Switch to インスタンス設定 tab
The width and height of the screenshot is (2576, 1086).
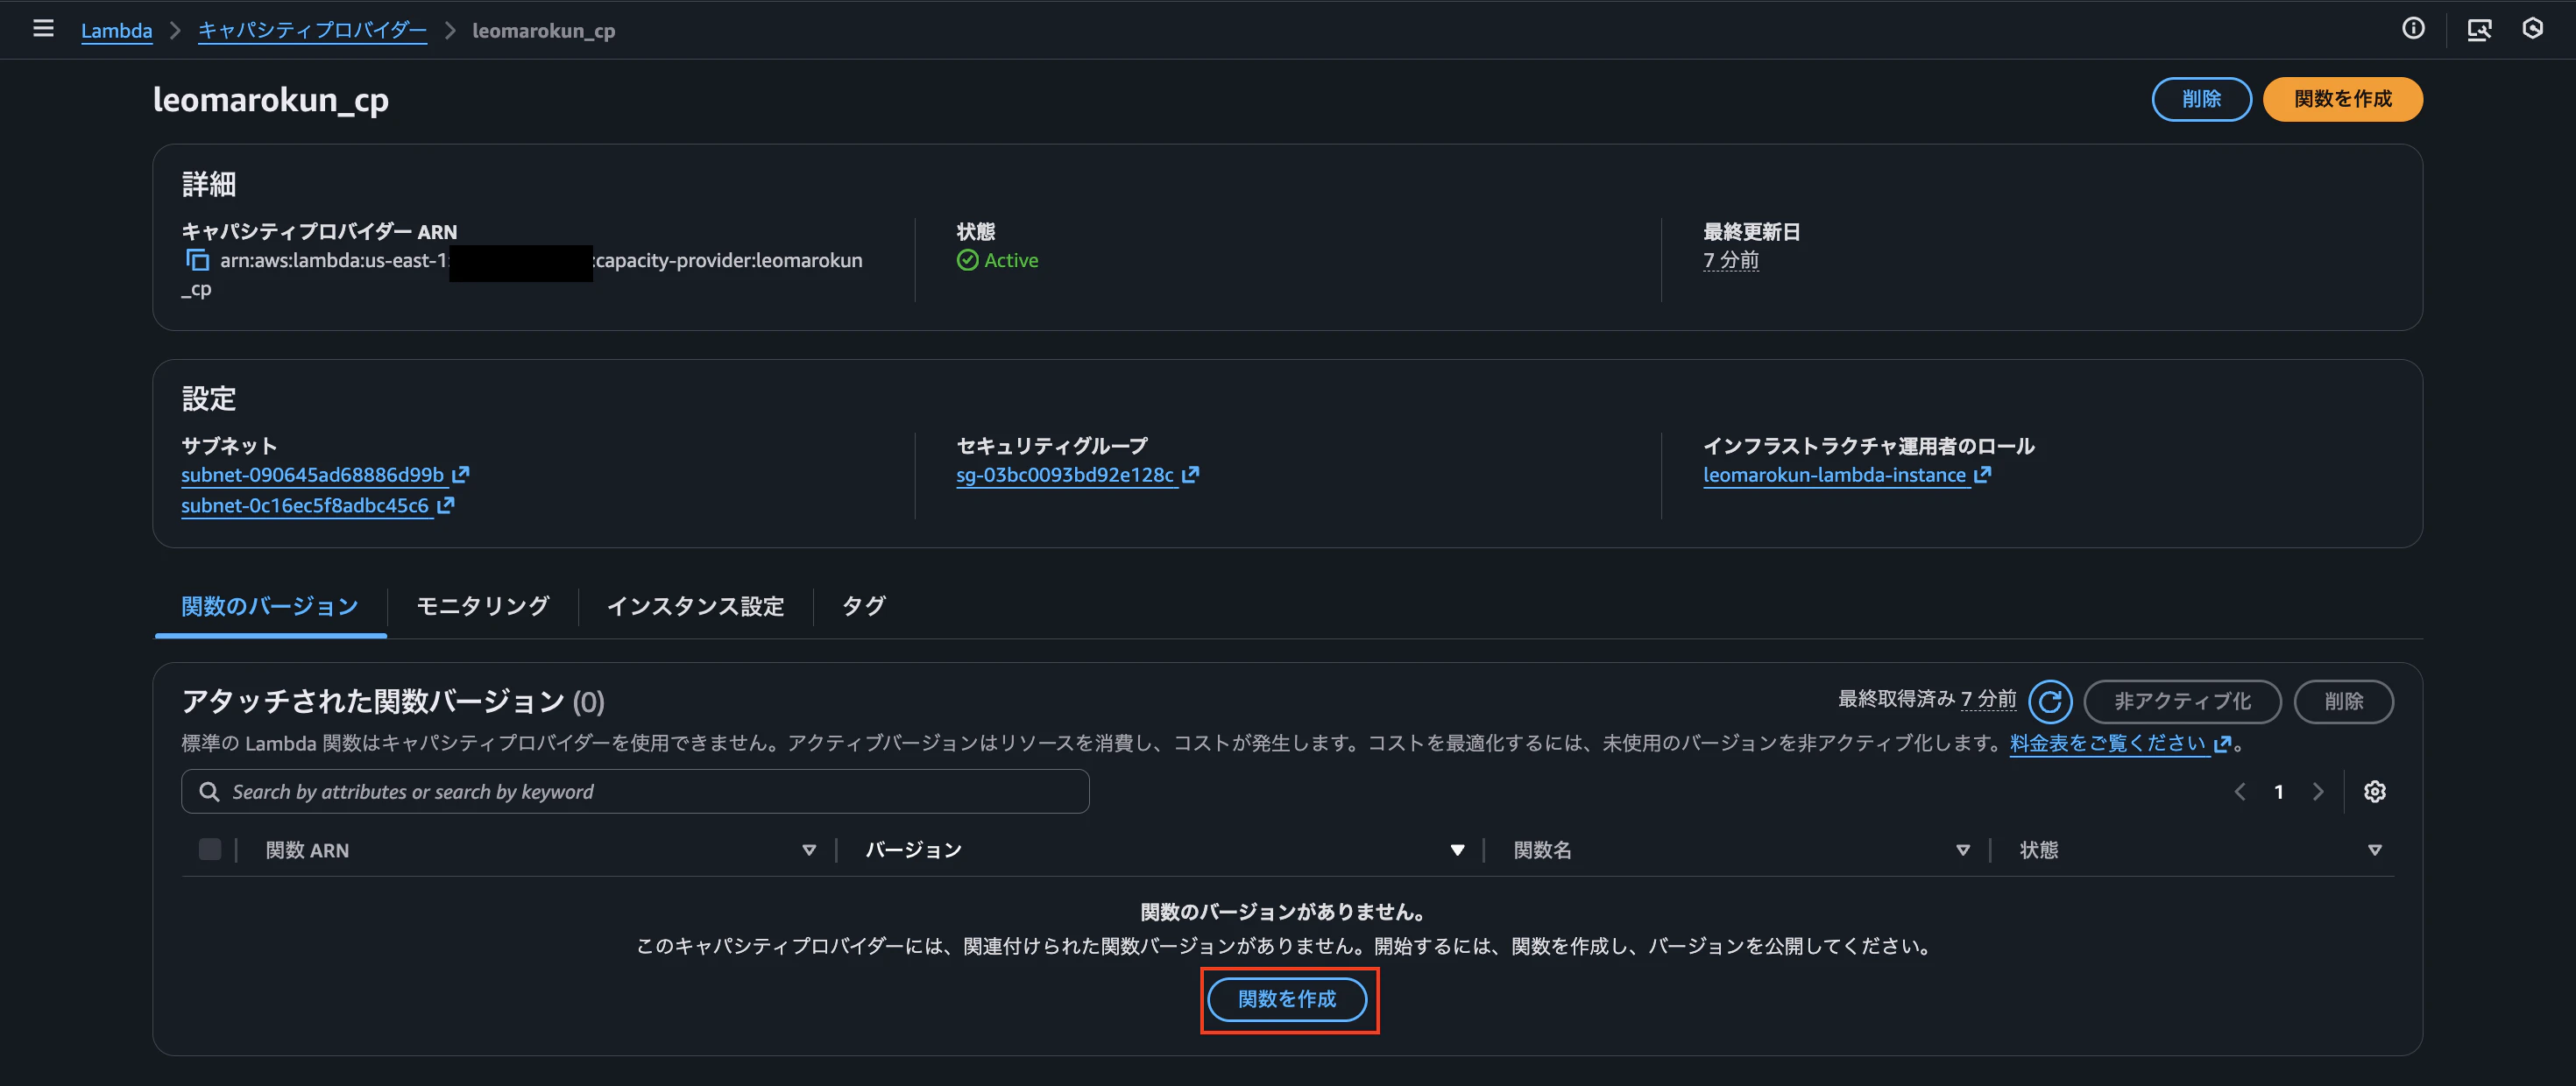695,606
